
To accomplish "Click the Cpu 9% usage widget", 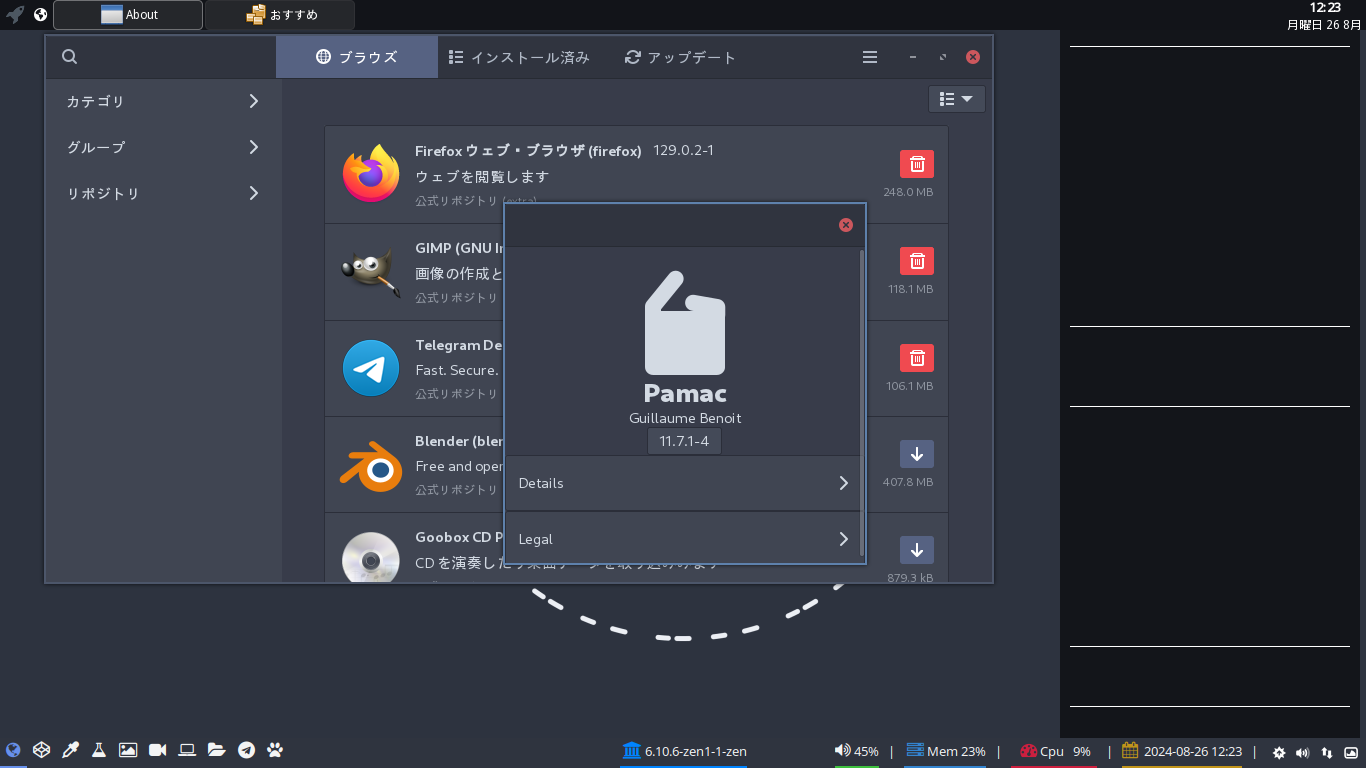I will tap(1055, 751).
